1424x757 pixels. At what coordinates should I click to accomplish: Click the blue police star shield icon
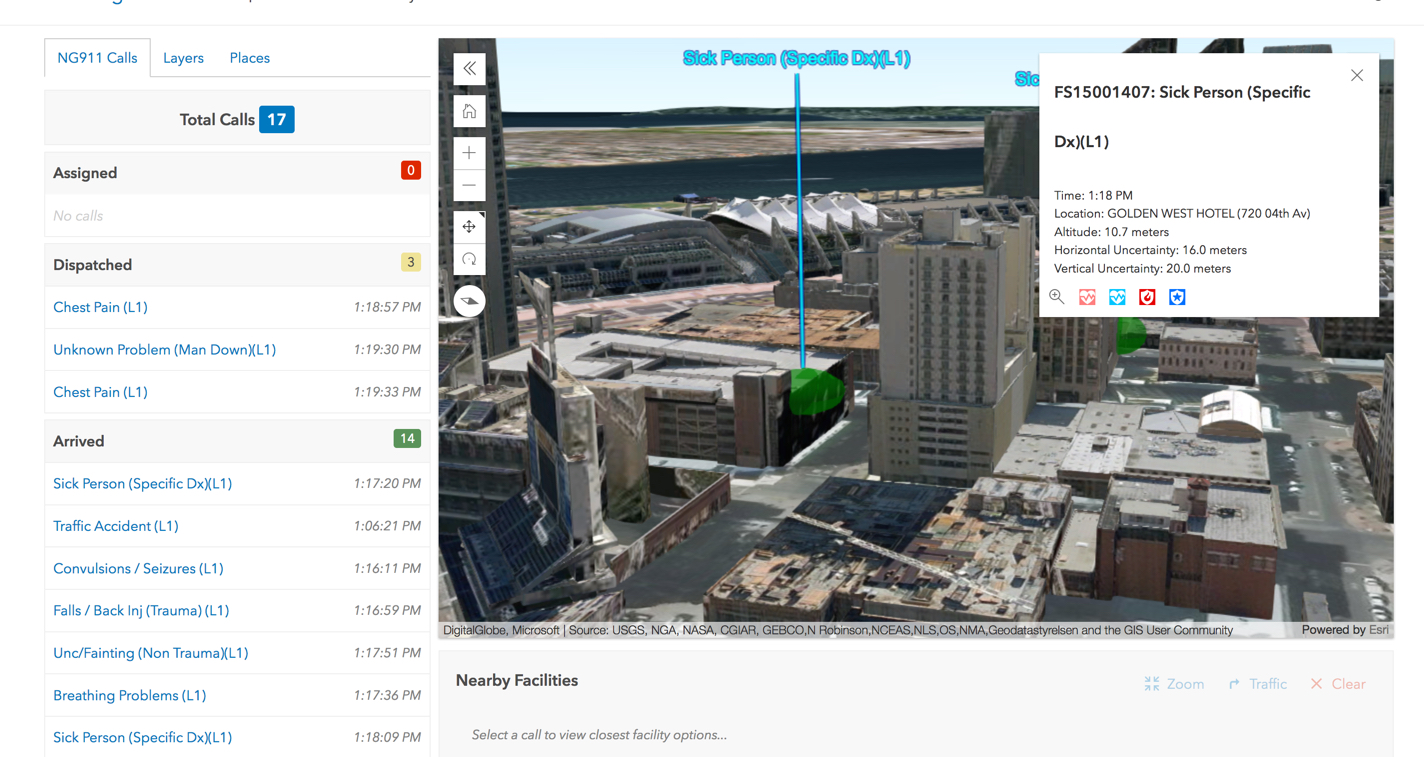click(x=1177, y=297)
